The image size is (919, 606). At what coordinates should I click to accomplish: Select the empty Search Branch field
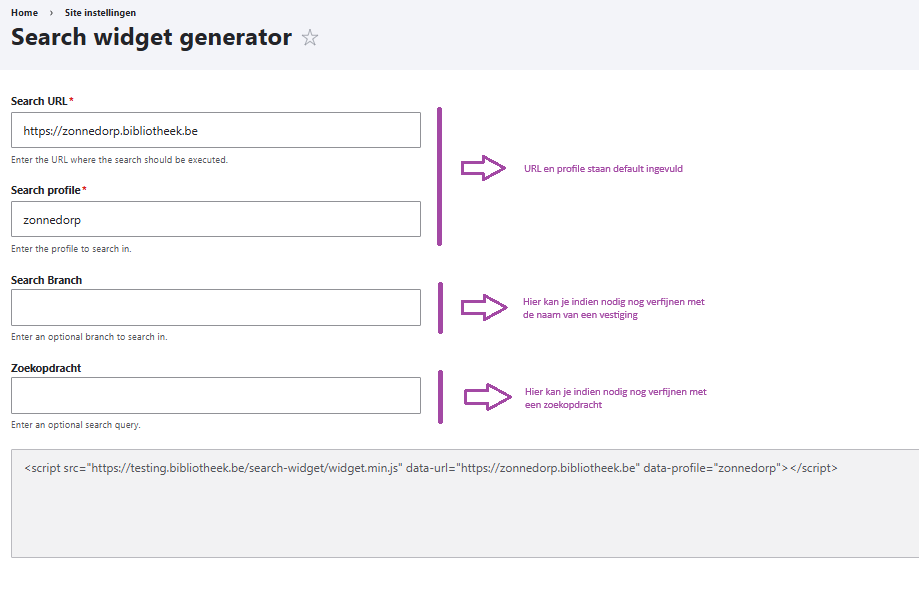point(215,307)
